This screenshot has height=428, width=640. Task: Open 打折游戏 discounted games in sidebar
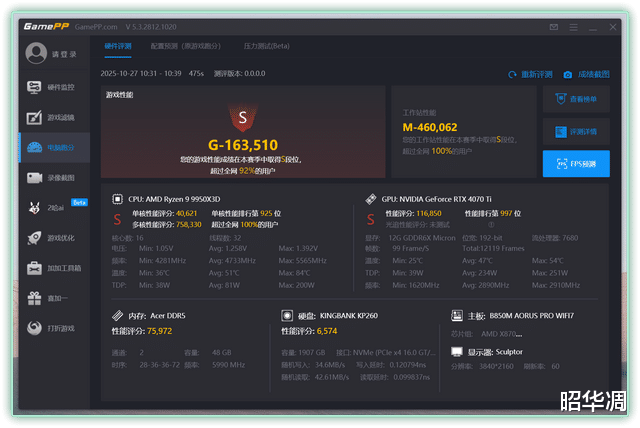click(54, 328)
